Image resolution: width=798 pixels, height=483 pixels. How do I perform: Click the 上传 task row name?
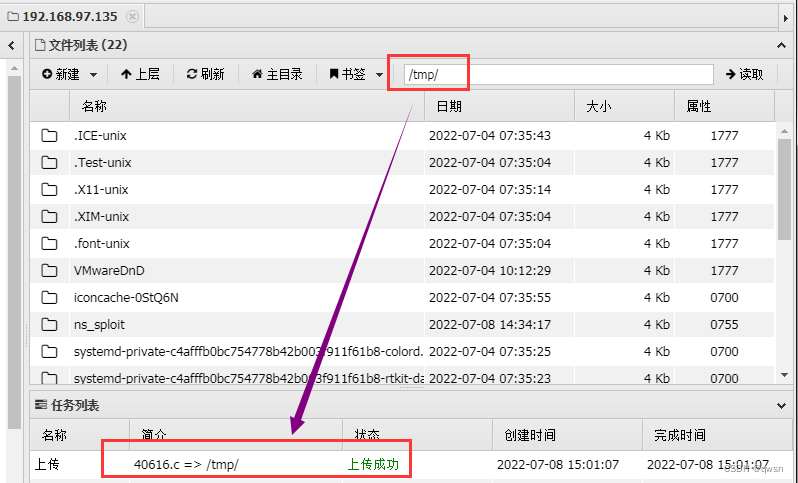pos(47,464)
